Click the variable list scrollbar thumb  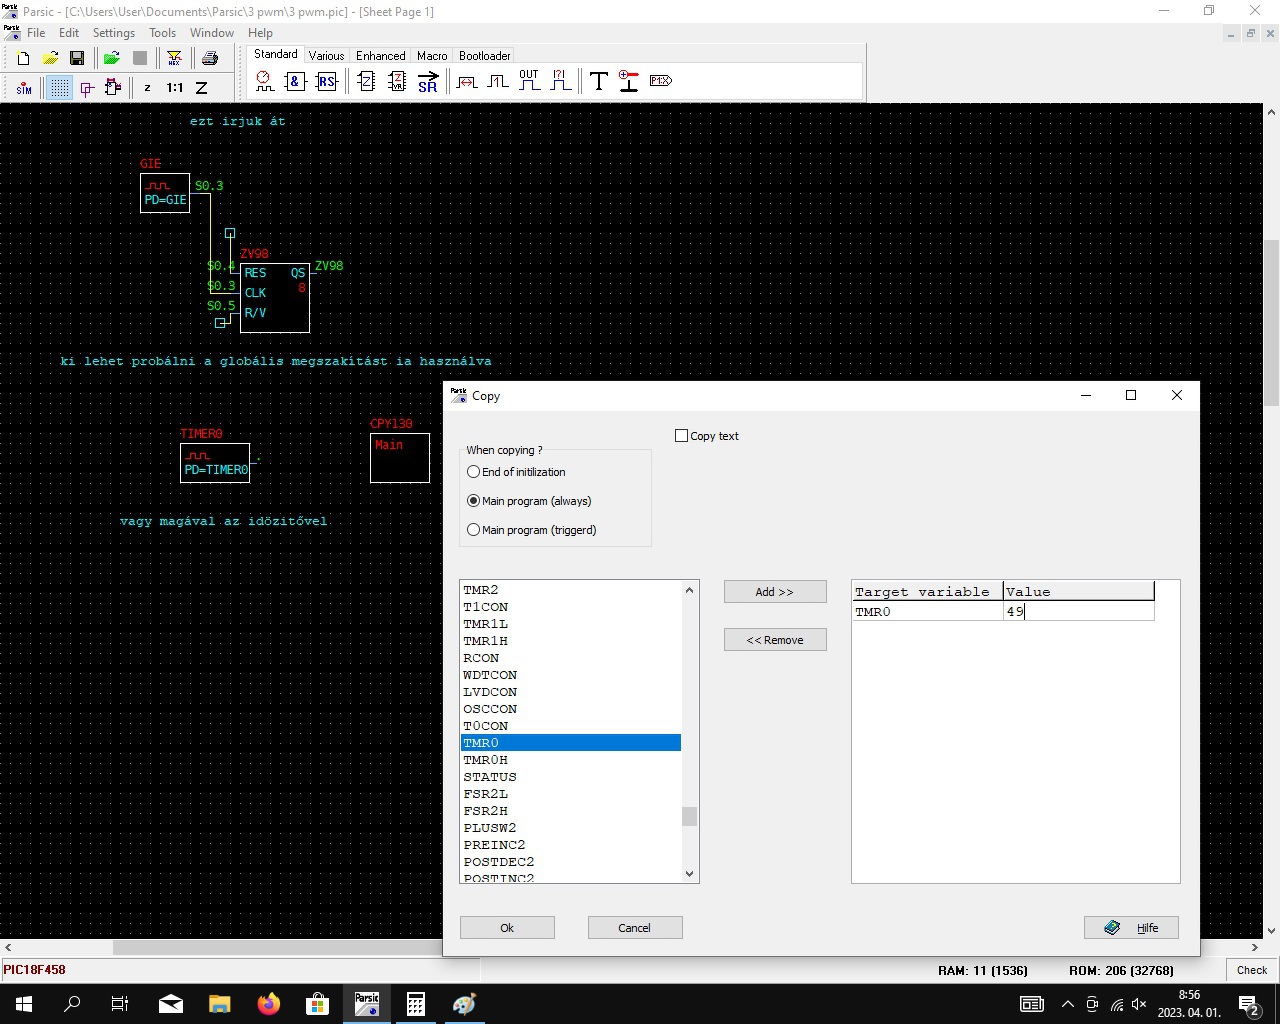click(x=689, y=817)
